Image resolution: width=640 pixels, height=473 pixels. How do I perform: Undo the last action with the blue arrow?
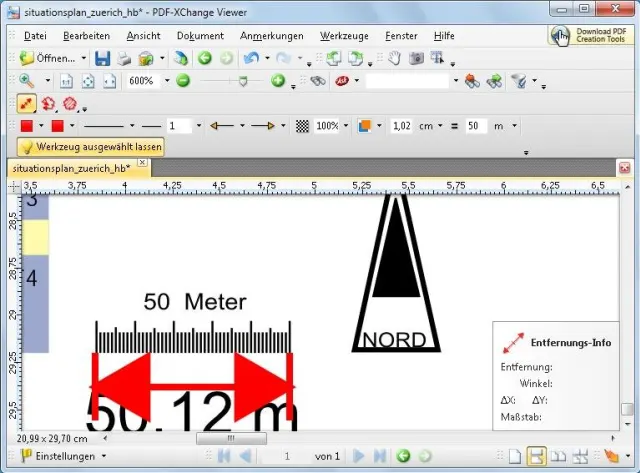(251, 58)
